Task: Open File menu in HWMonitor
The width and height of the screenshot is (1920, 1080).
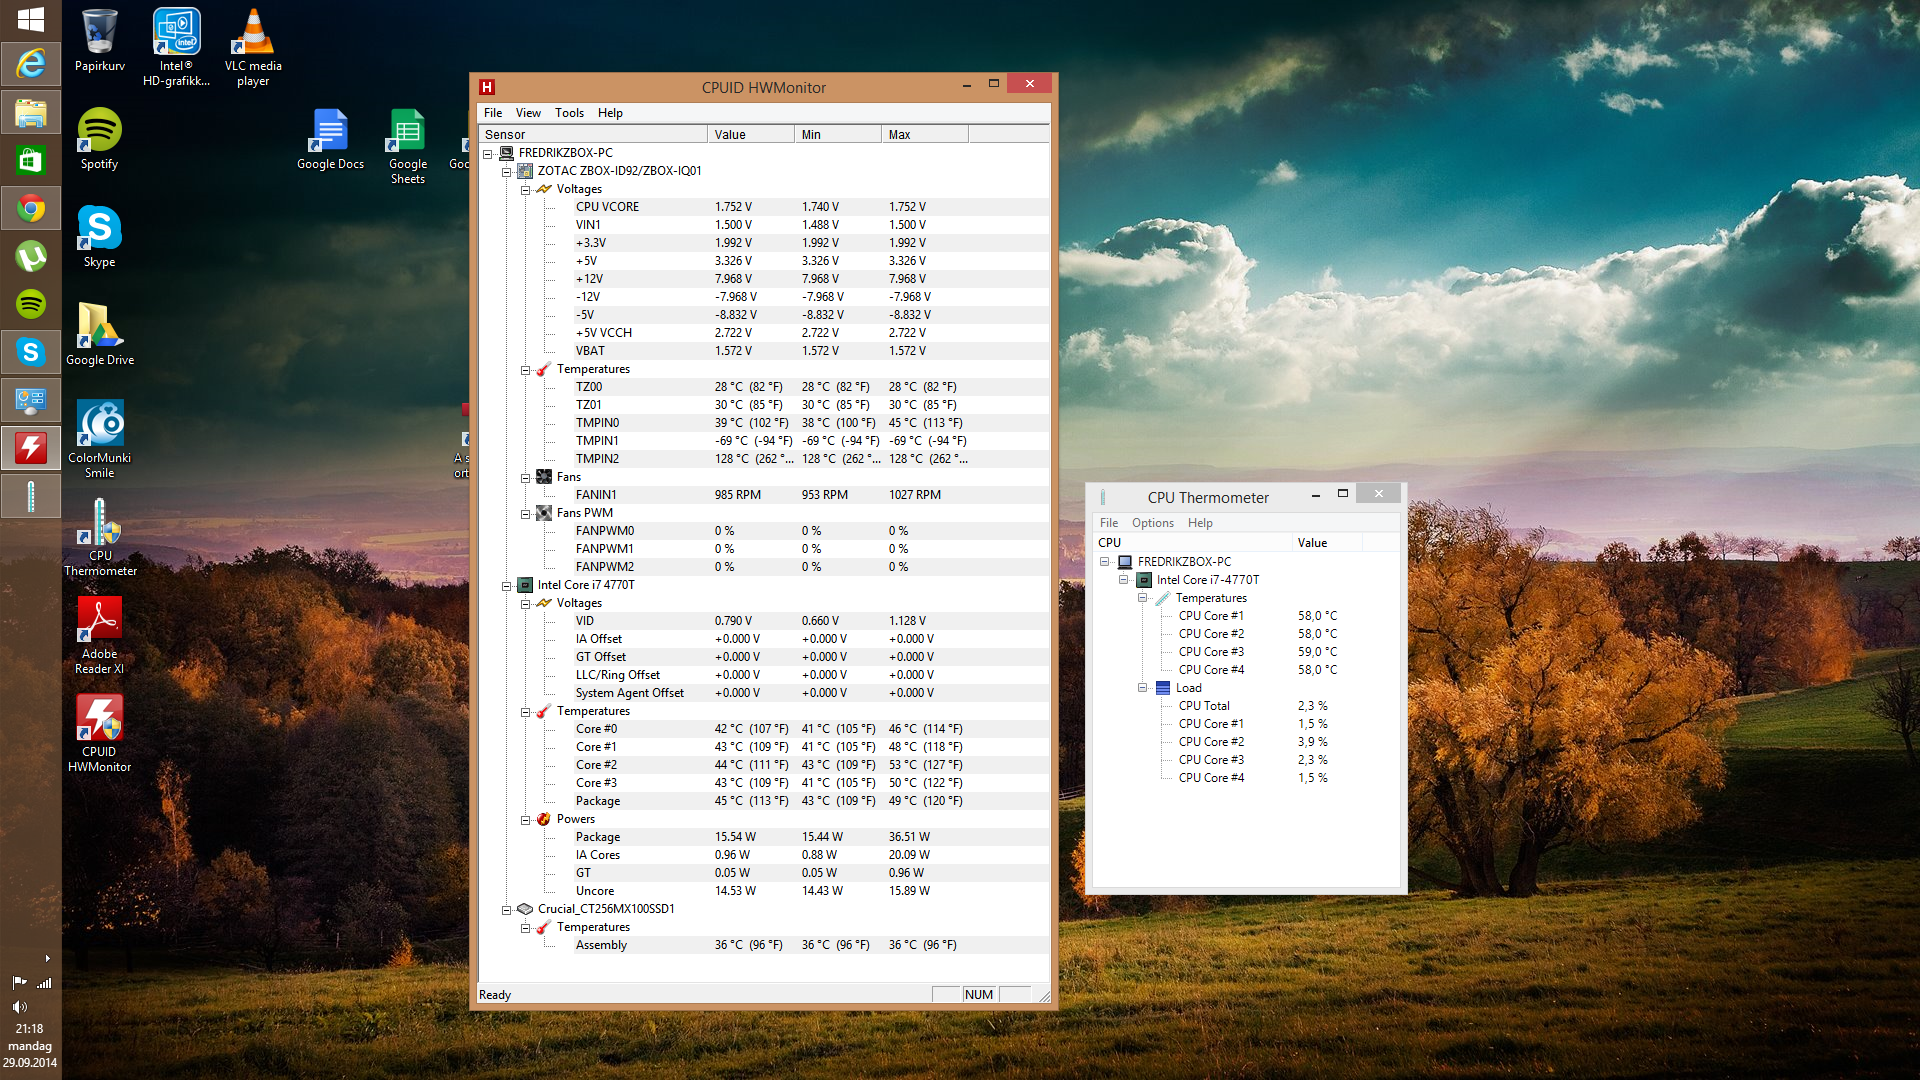Action: [493, 113]
